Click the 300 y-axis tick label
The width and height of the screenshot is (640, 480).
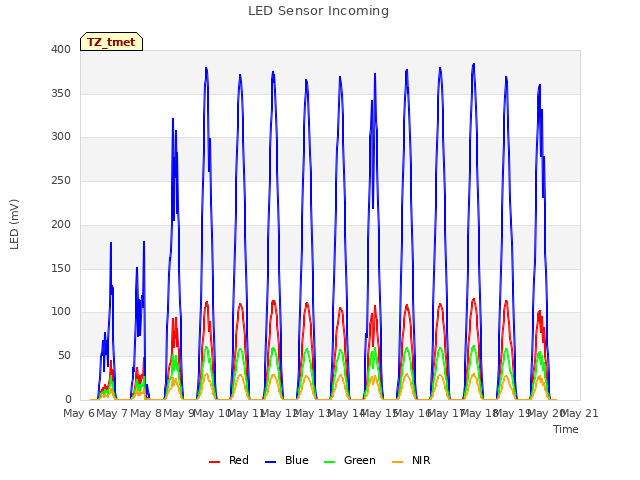61,137
